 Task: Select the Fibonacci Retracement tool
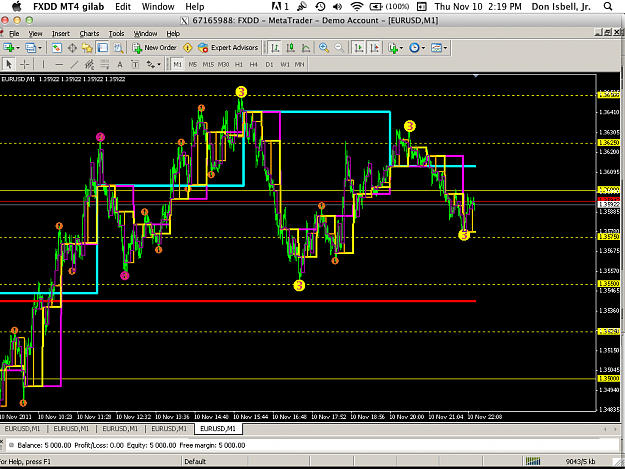coord(104,64)
